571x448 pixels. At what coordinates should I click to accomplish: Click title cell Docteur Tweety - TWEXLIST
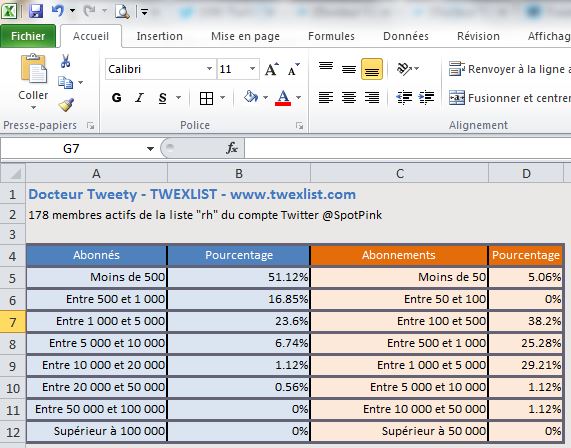point(192,194)
